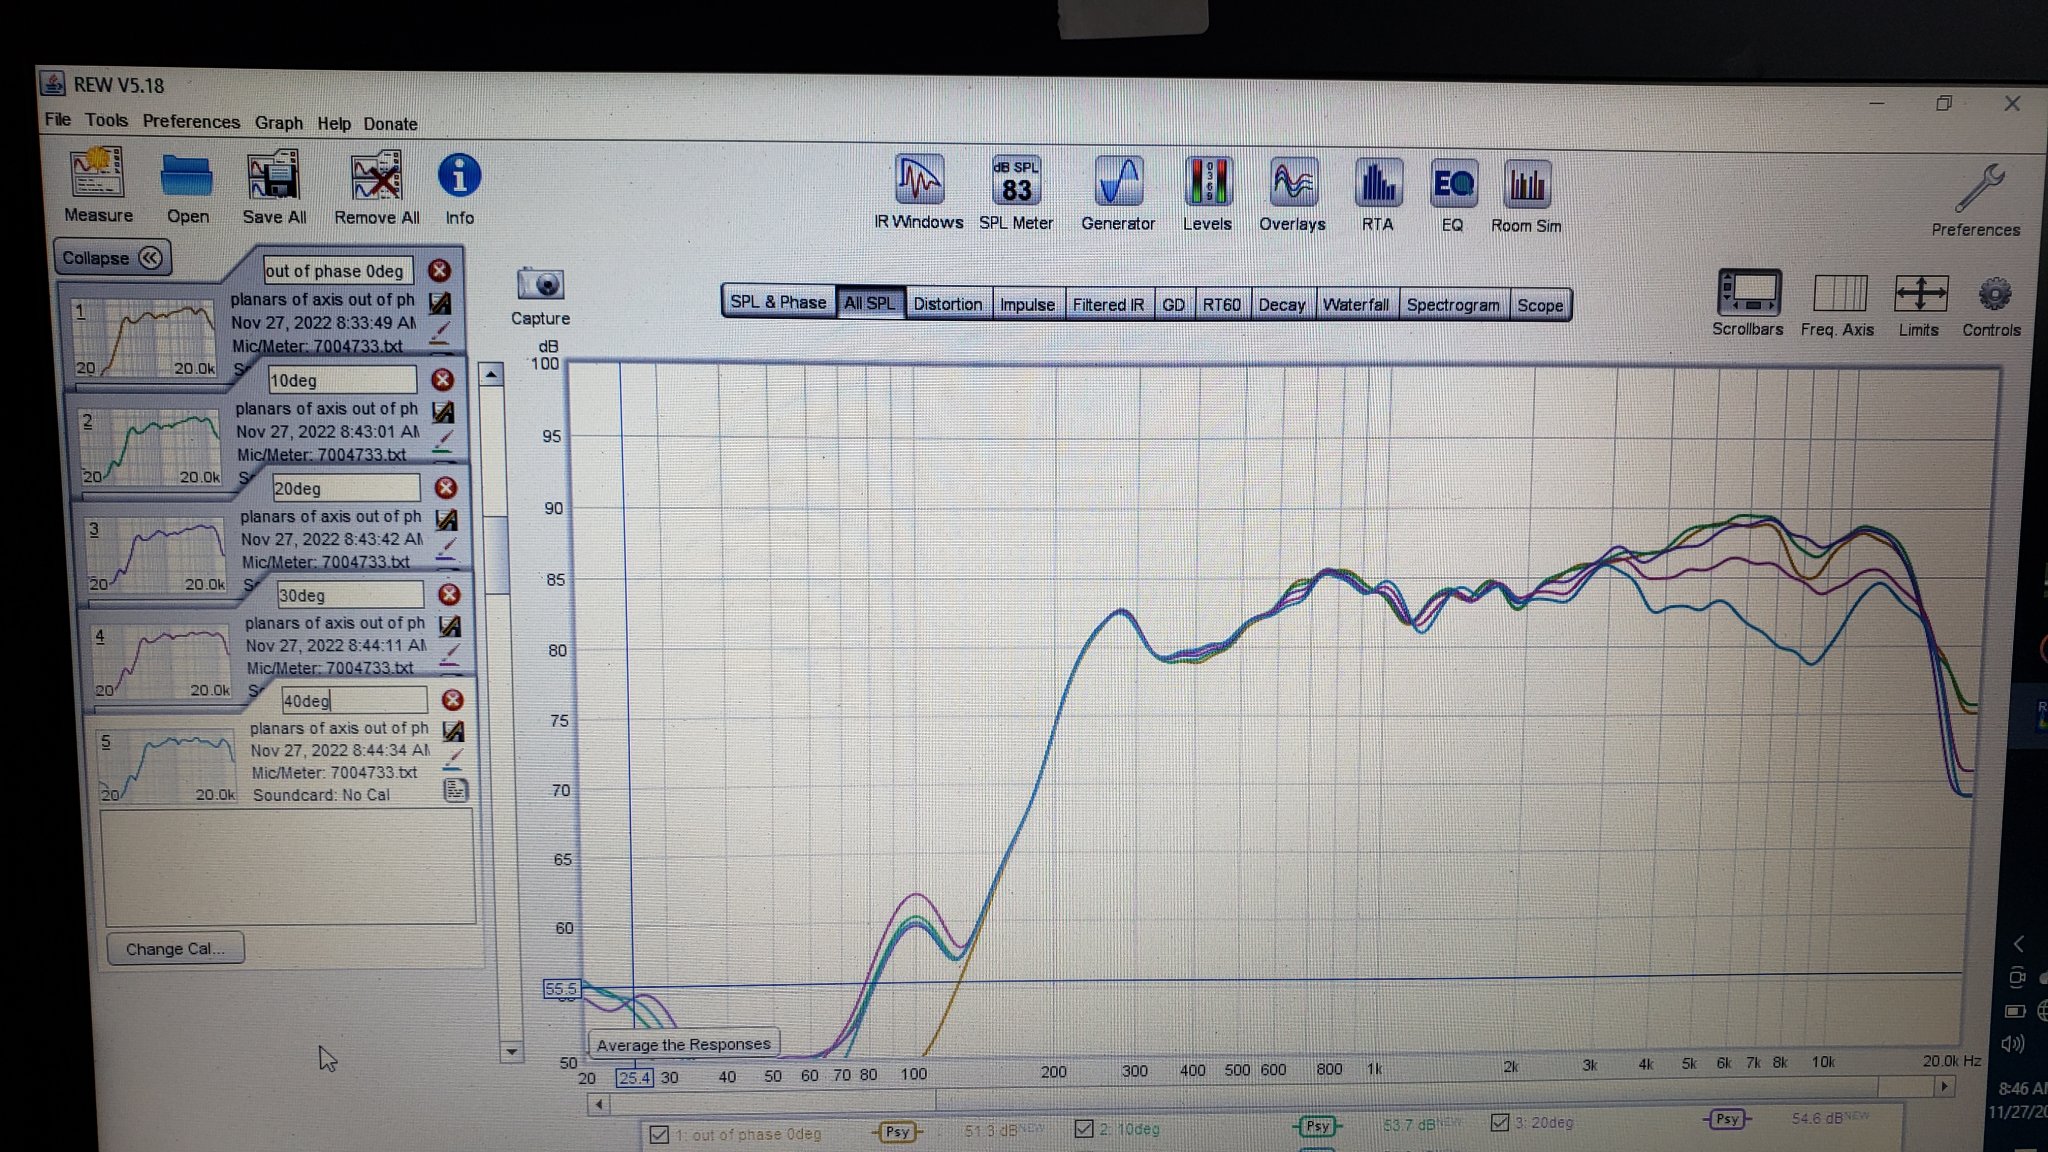Viewport: 2048px width, 1152px height.
Task: Open the SPL Meter
Action: (x=1016, y=181)
